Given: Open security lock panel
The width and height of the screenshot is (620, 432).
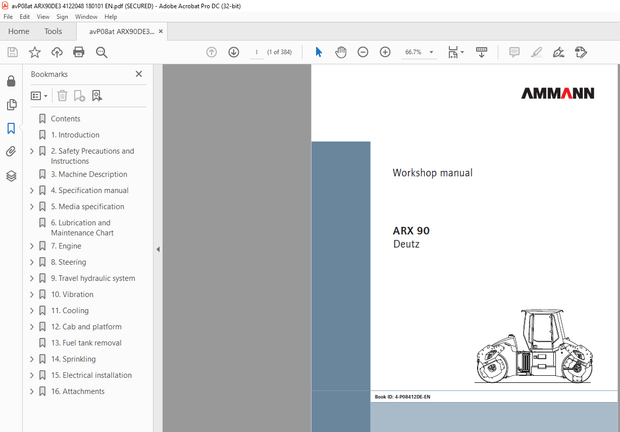Looking at the screenshot, I should [11, 81].
